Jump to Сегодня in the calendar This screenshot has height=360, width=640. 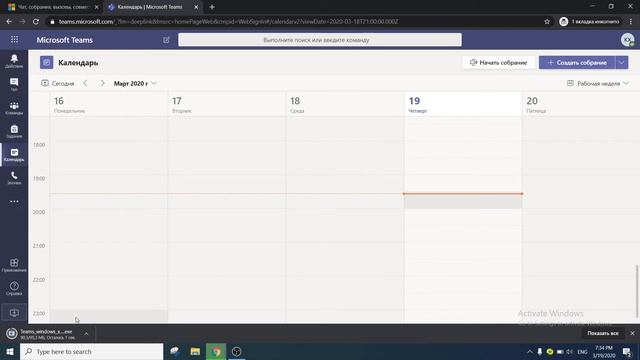point(58,83)
